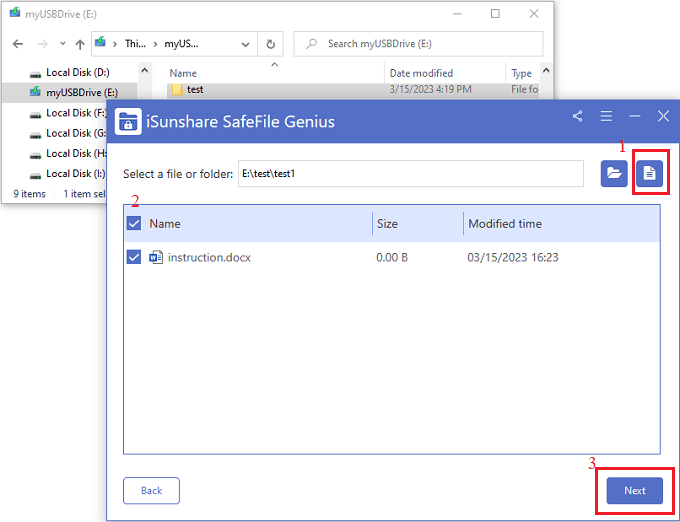Click the file path field showing E:\test\test1

point(411,174)
